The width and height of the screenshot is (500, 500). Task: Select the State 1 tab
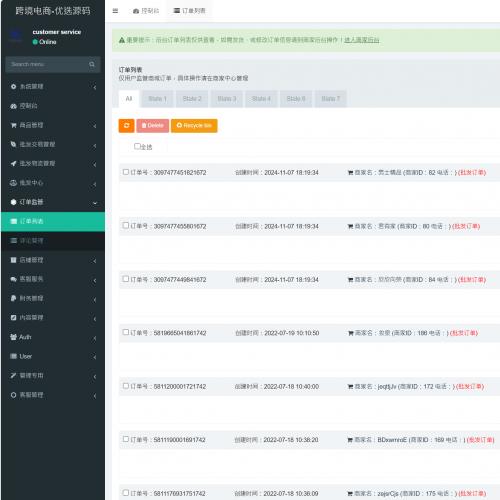point(157,99)
